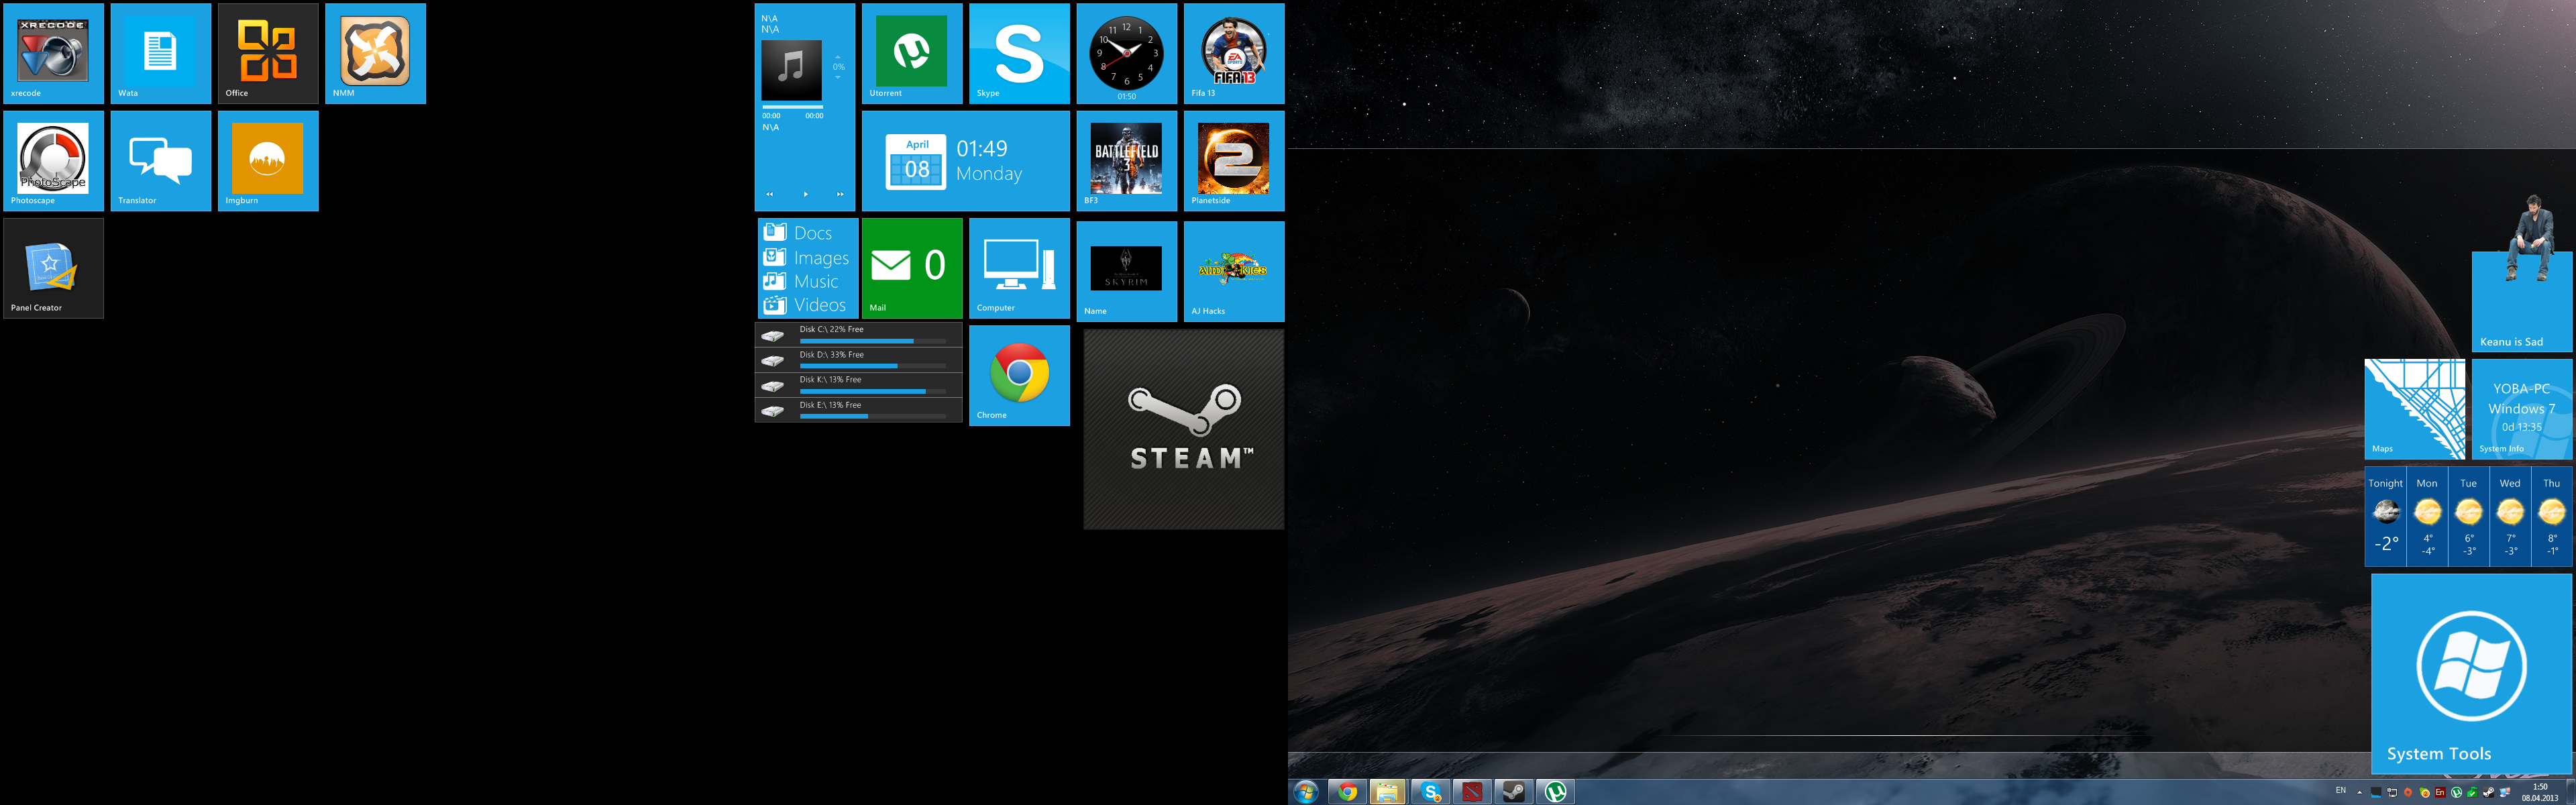Click the EN language indicator
Screen dimensions: 2576x805
[x=2341, y=790]
